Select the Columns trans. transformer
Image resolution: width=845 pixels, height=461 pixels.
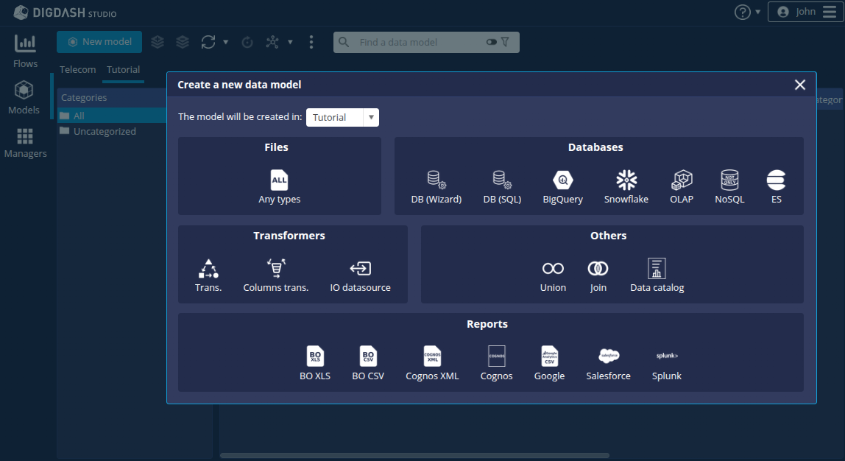pyautogui.click(x=275, y=274)
